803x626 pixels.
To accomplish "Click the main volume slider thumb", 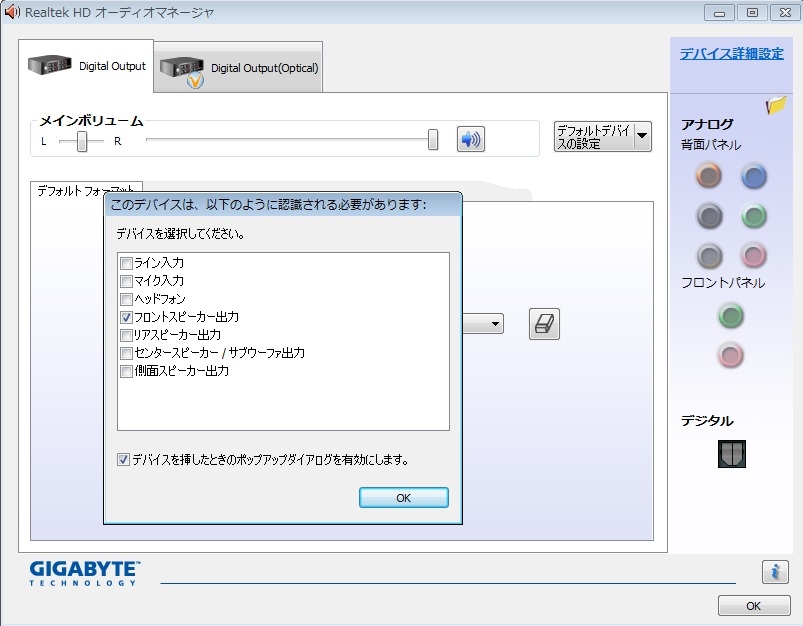I will [x=433, y=139].
